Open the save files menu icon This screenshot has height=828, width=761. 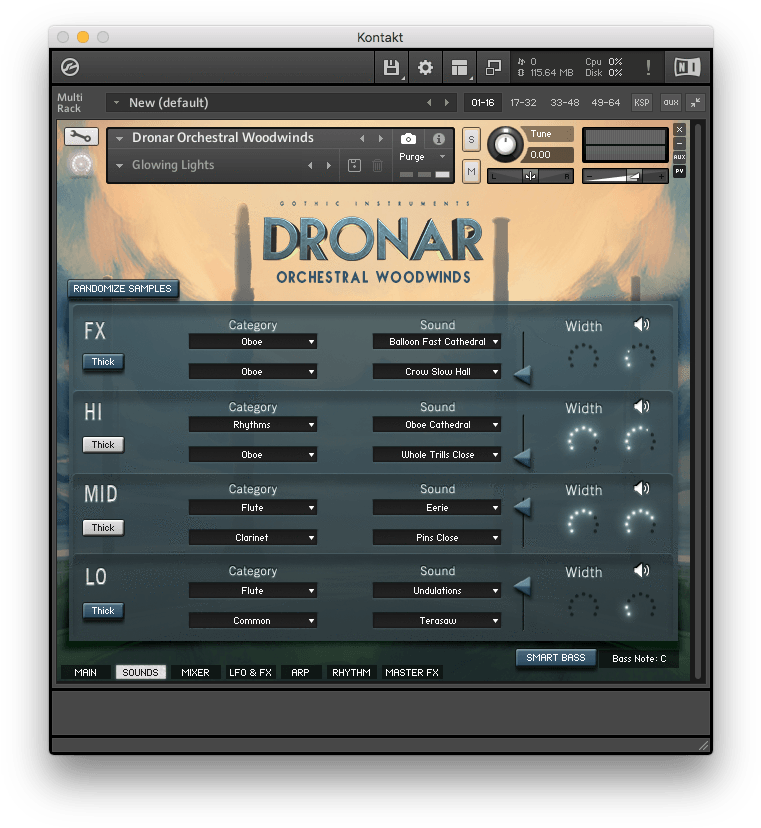pyautogui.click(x=391, y=67)
